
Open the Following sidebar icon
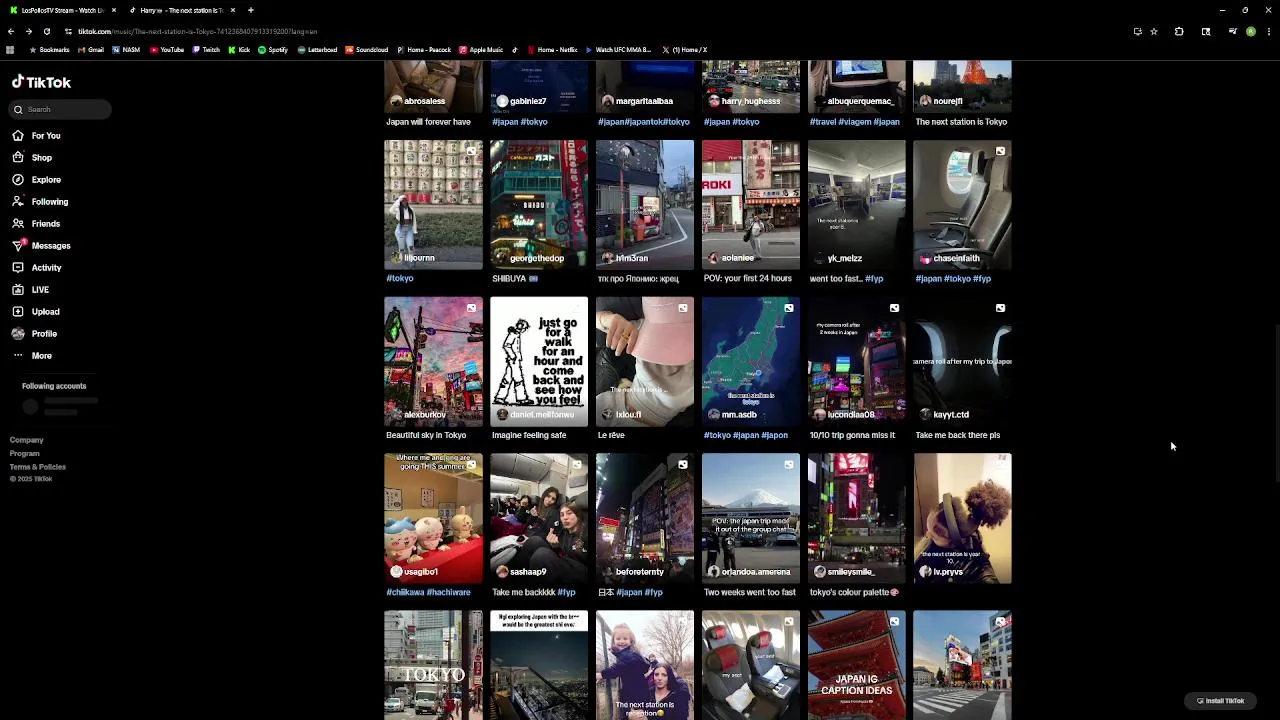[x=18, y=202]
